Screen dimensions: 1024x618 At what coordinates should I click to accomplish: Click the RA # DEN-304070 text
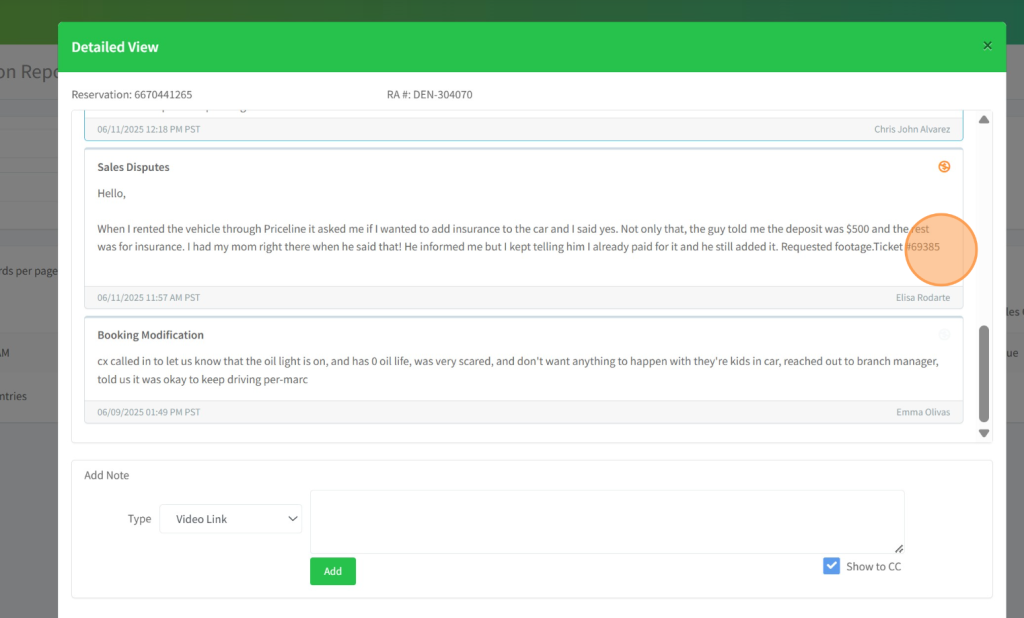[x=429, y=95]
